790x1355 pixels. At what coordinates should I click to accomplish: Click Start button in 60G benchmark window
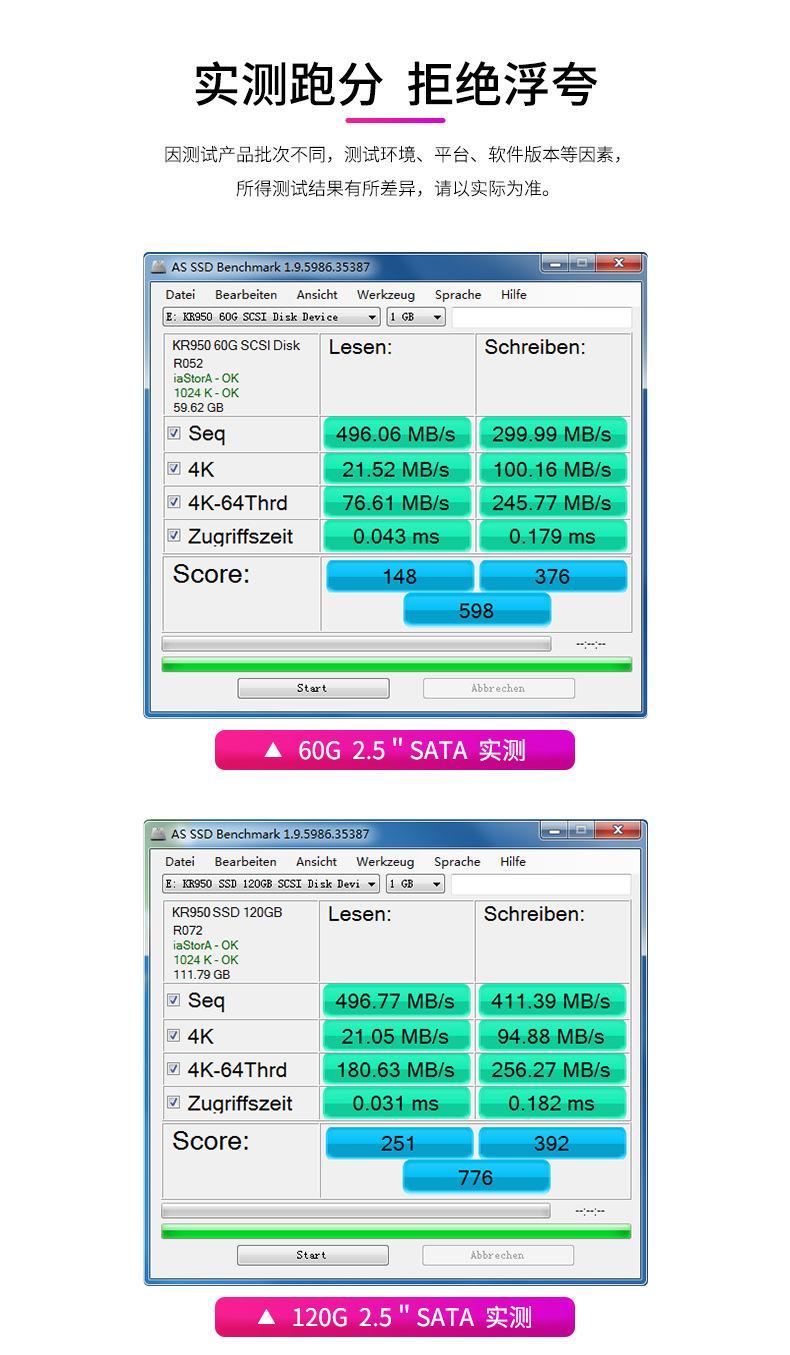click(x=313, y=688)
